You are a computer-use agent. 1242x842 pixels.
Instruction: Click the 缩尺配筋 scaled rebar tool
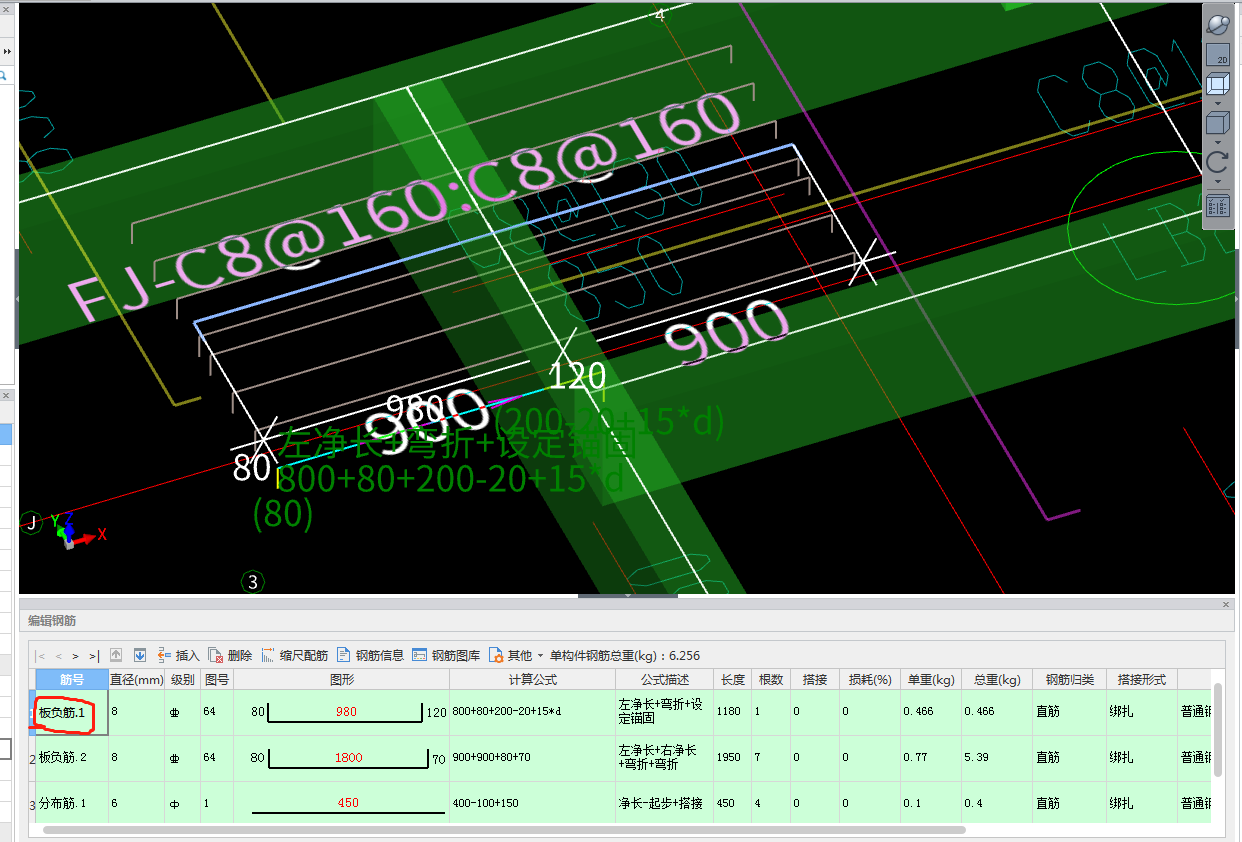295,656
